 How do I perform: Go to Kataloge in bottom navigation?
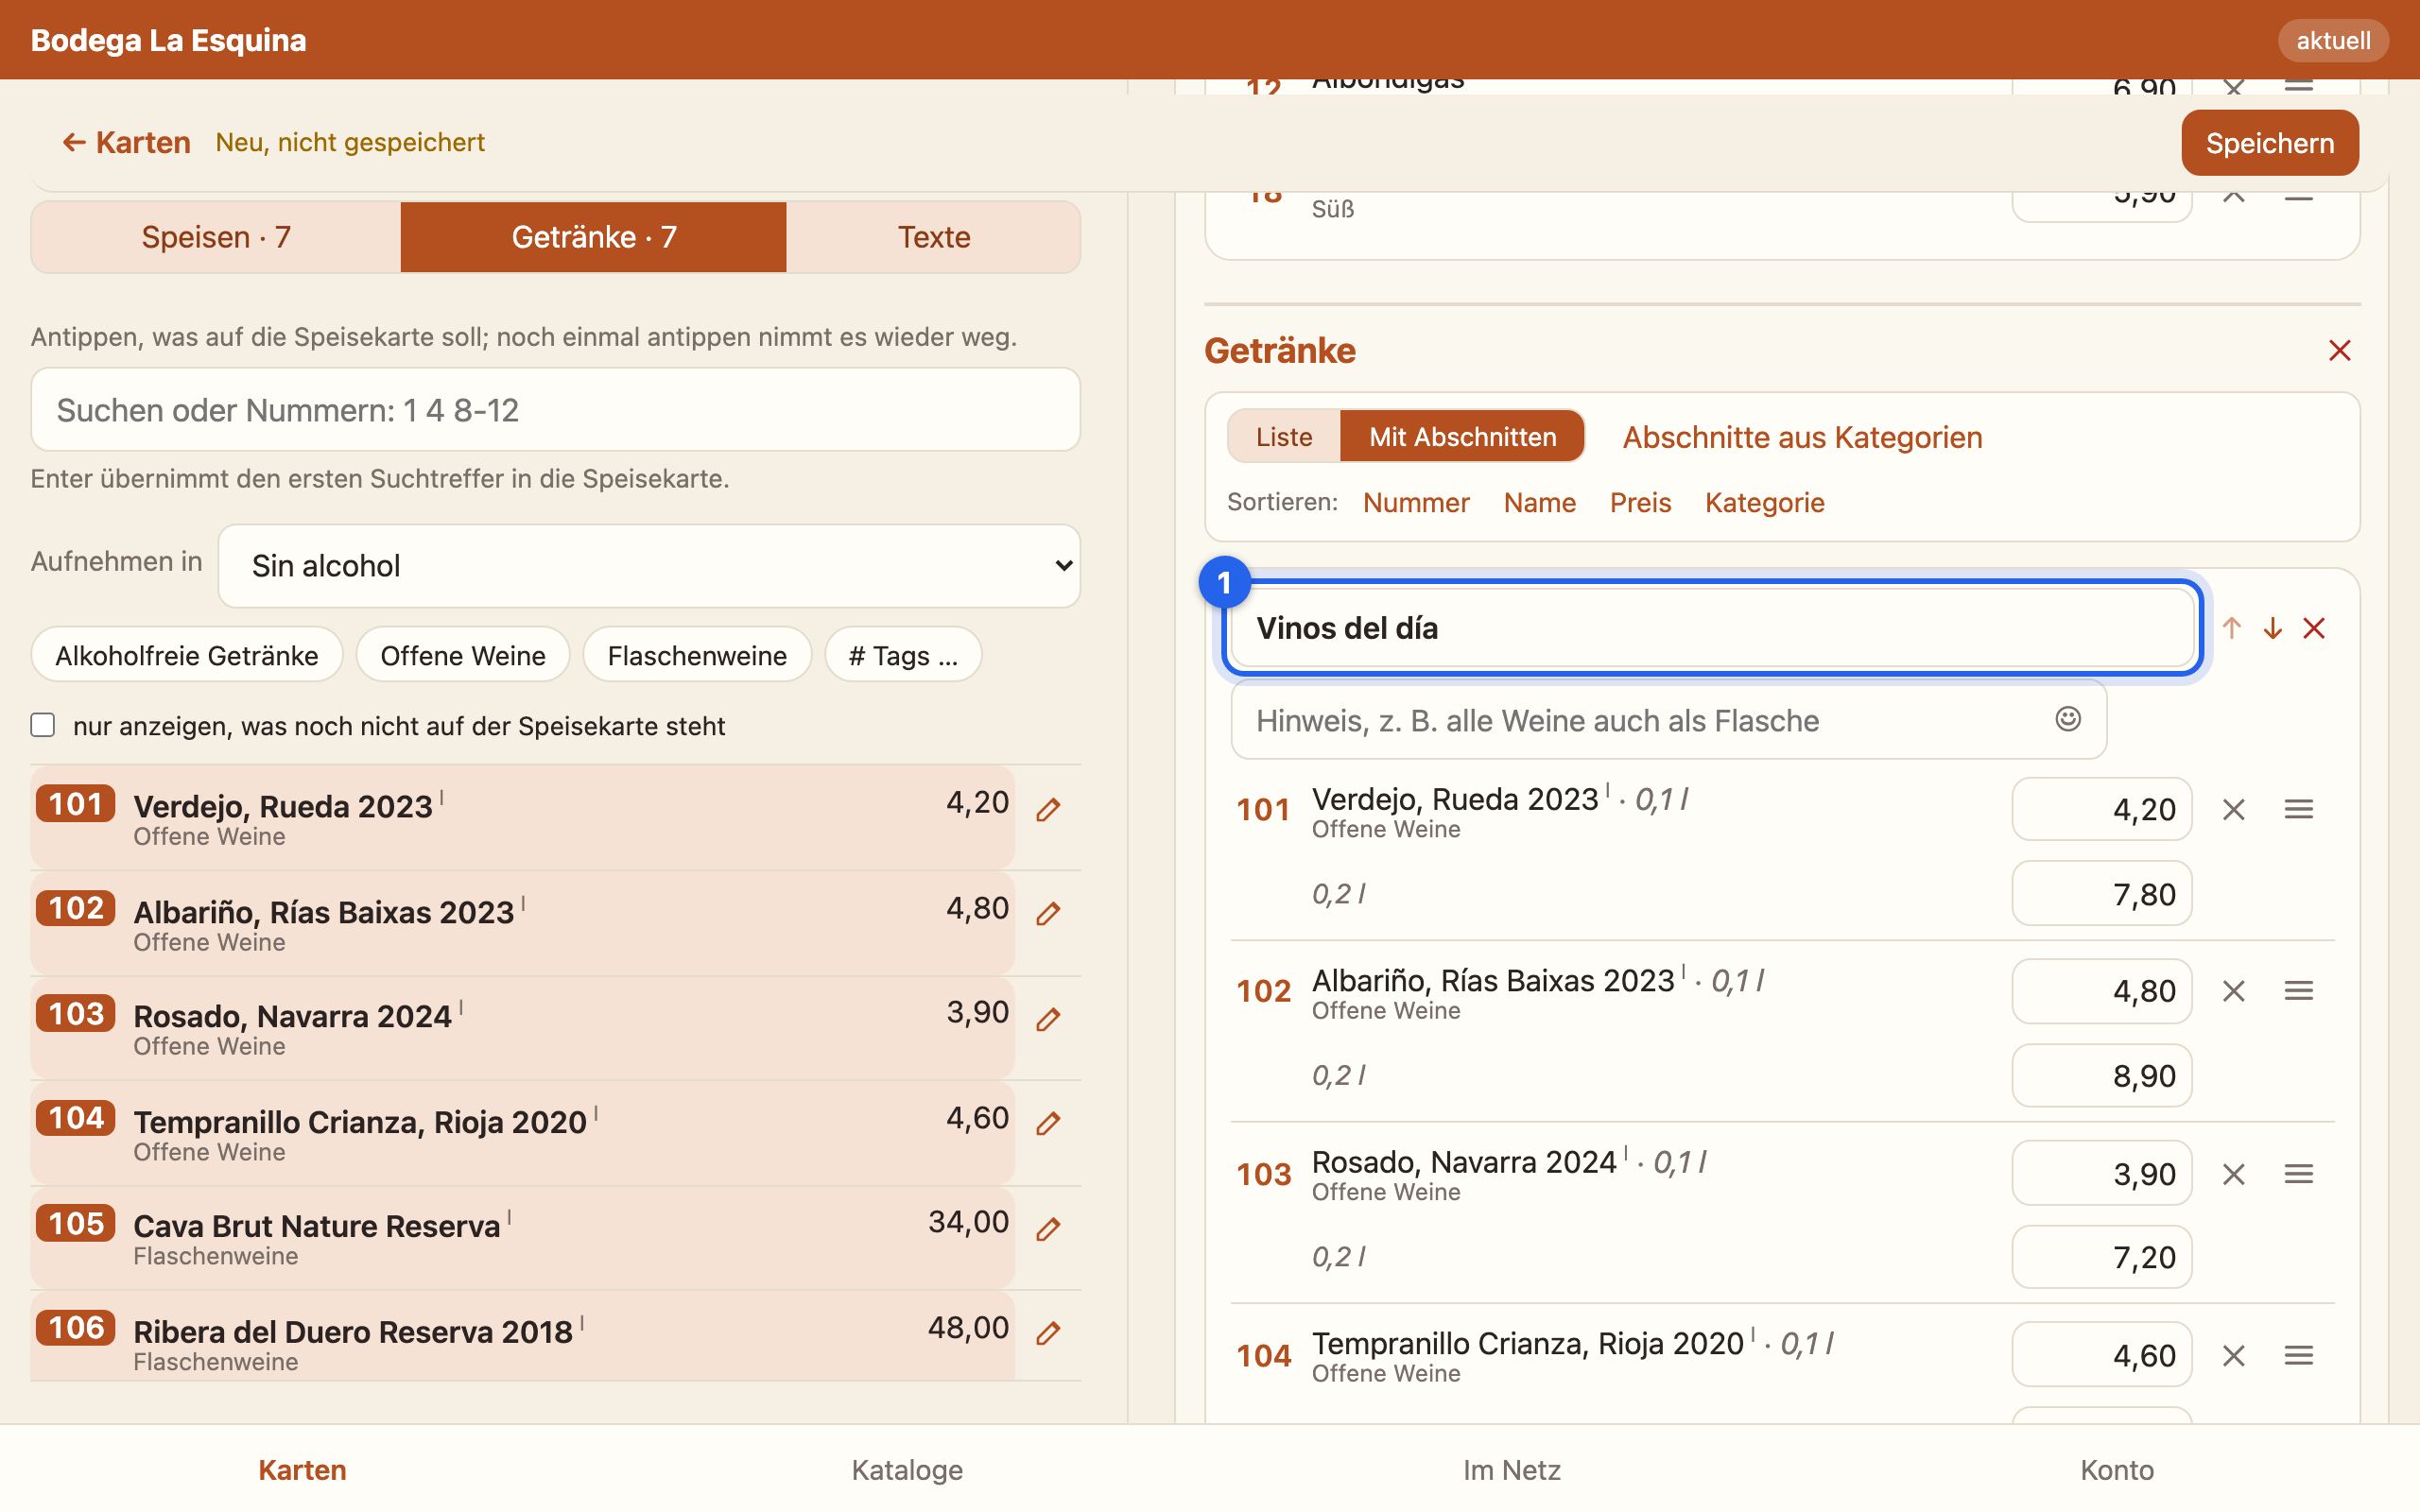[907, 1470]
